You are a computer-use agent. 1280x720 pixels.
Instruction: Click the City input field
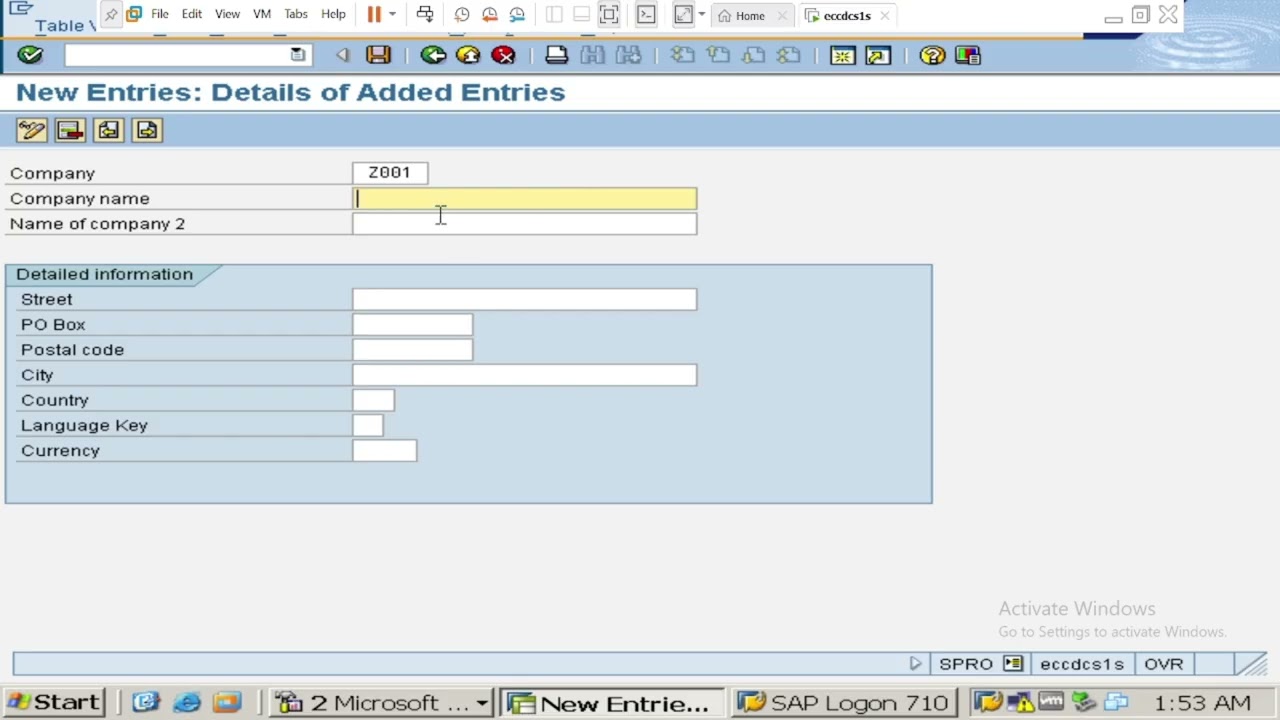pos(524,374)
